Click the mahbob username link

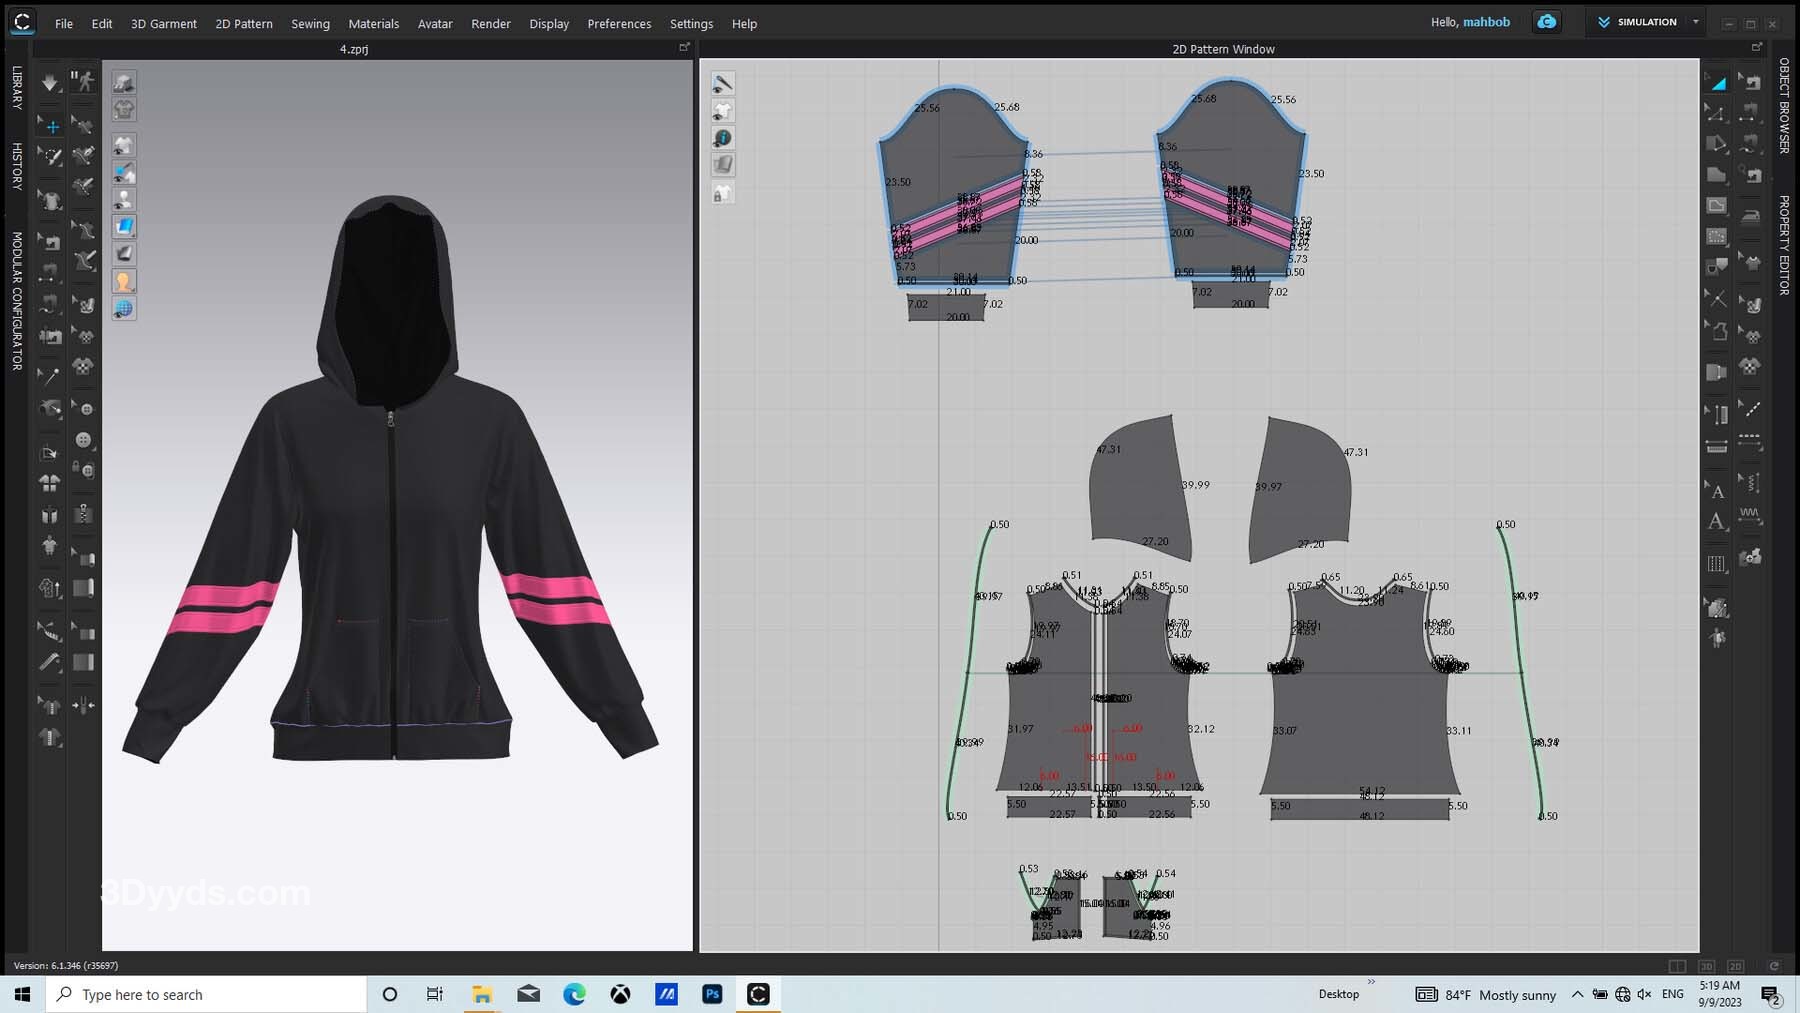[x=1486, y=22]
